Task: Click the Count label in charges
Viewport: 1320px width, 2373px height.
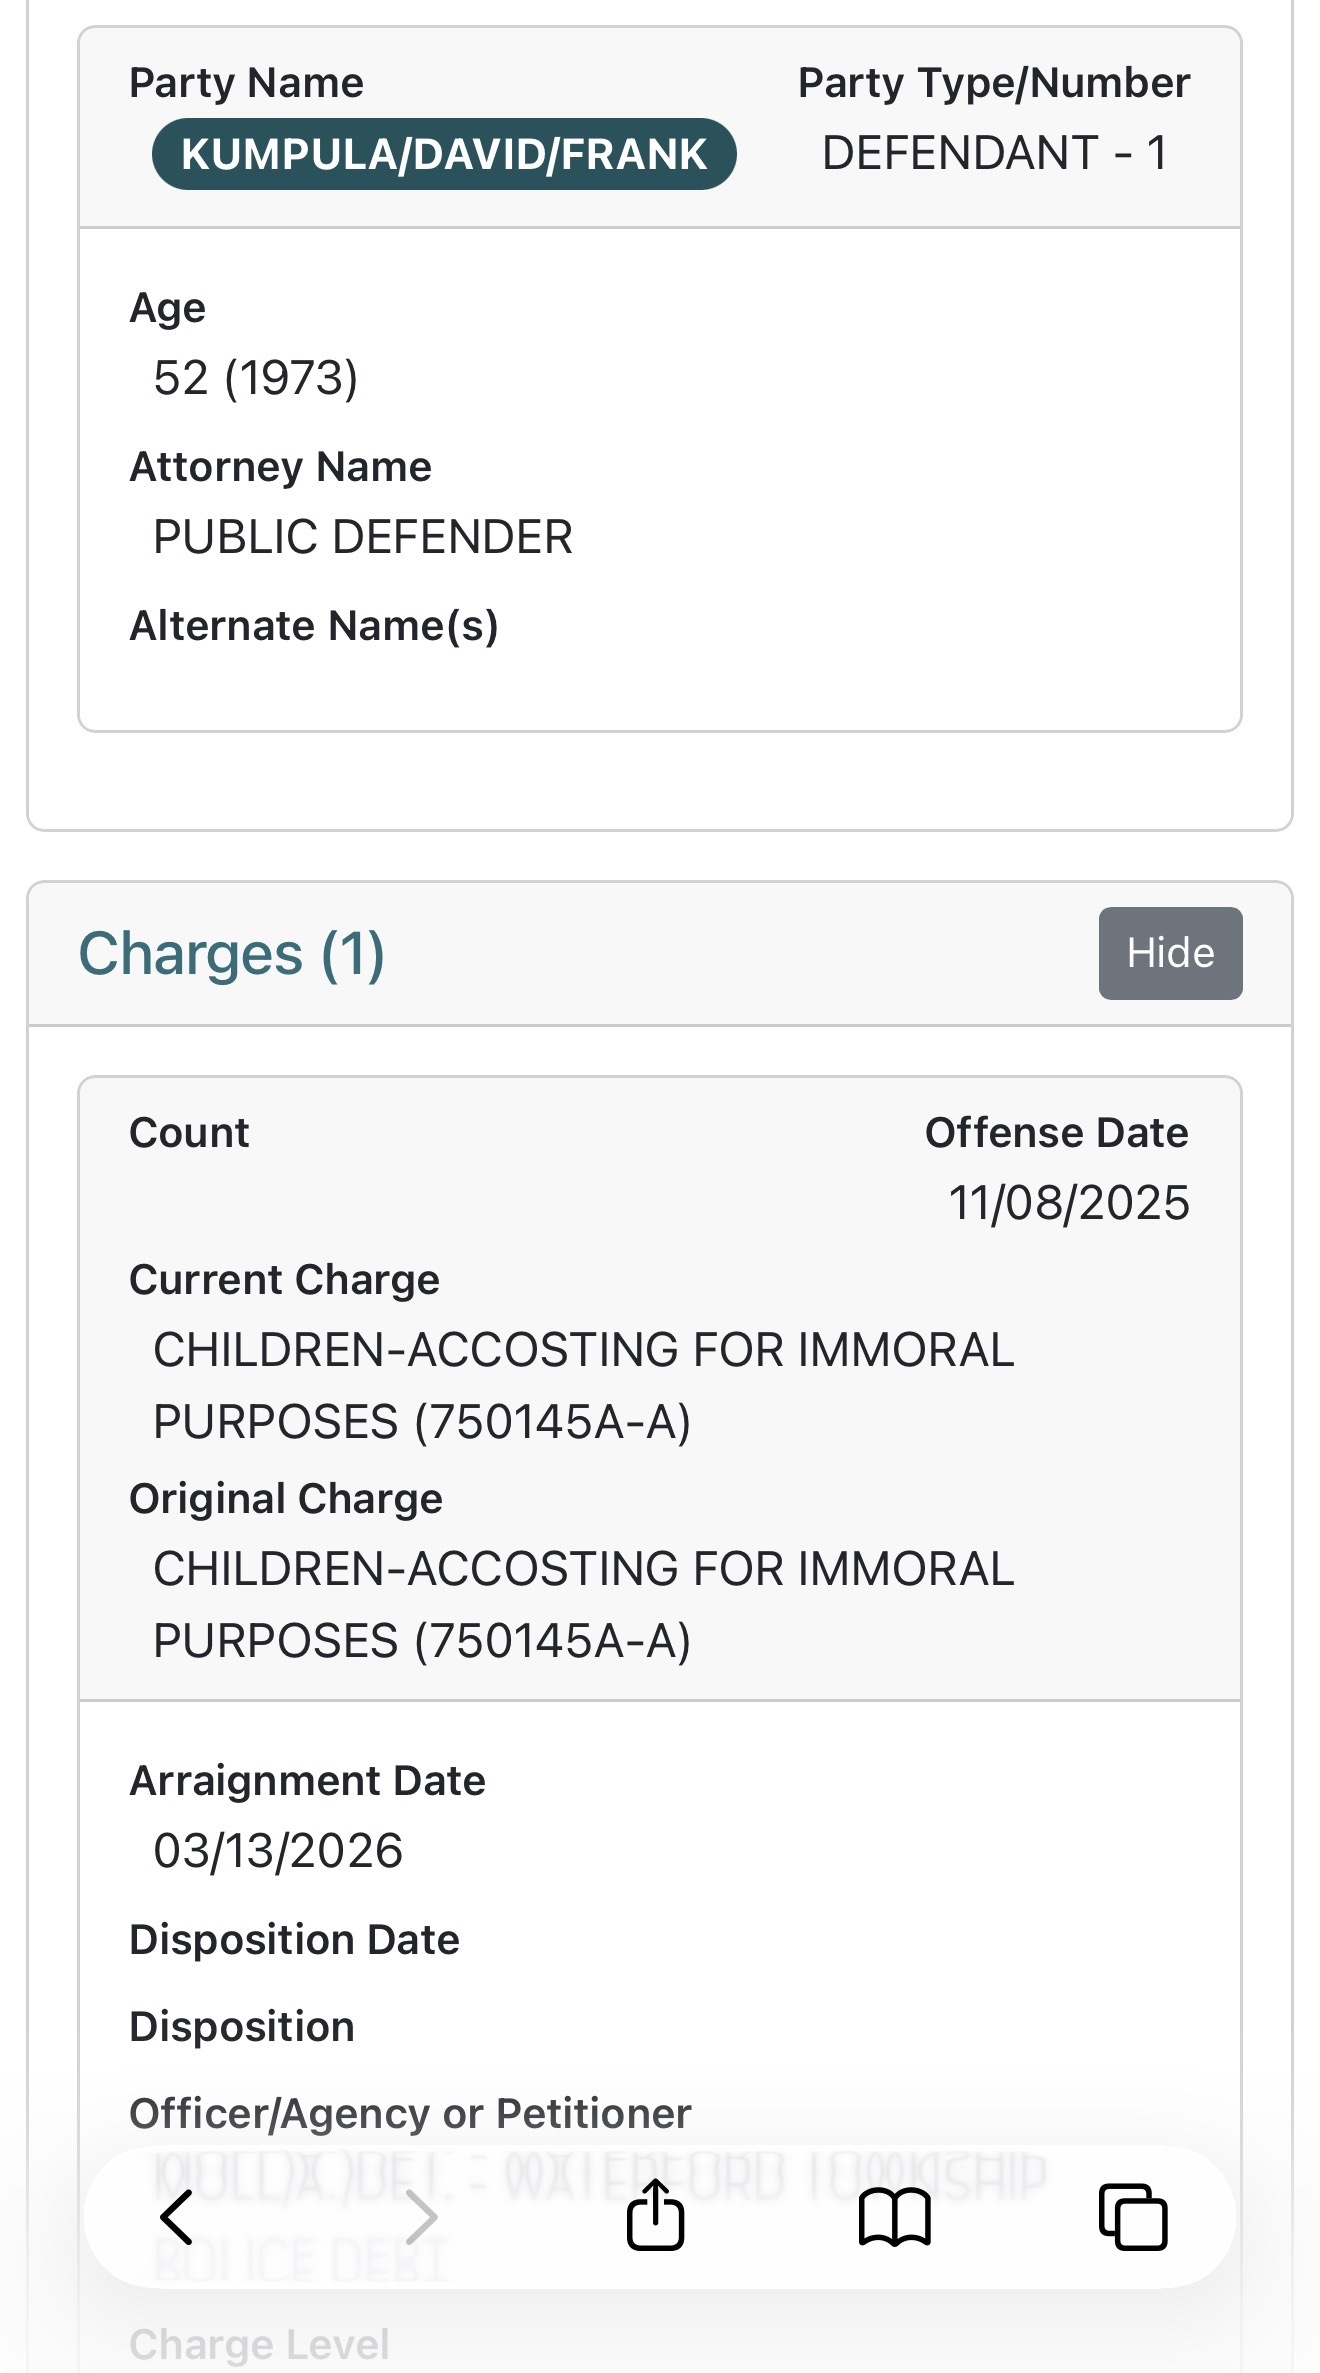Action: pos(189,1133)
